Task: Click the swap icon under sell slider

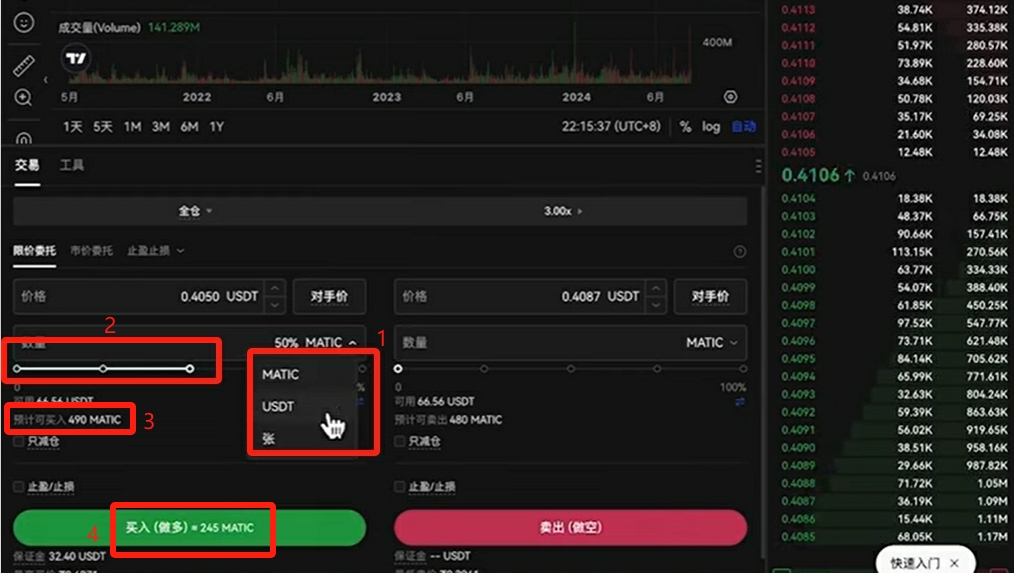Action: click(x=740, y=402)
